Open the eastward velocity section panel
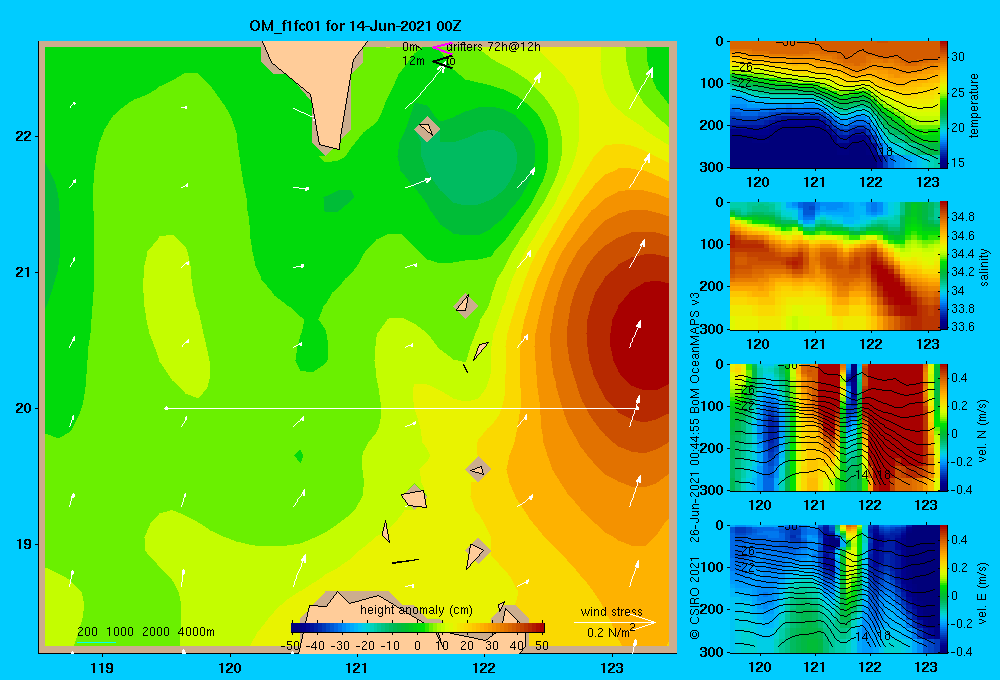The width and height of the screenshot is (1000, 680). click(834, 589)
